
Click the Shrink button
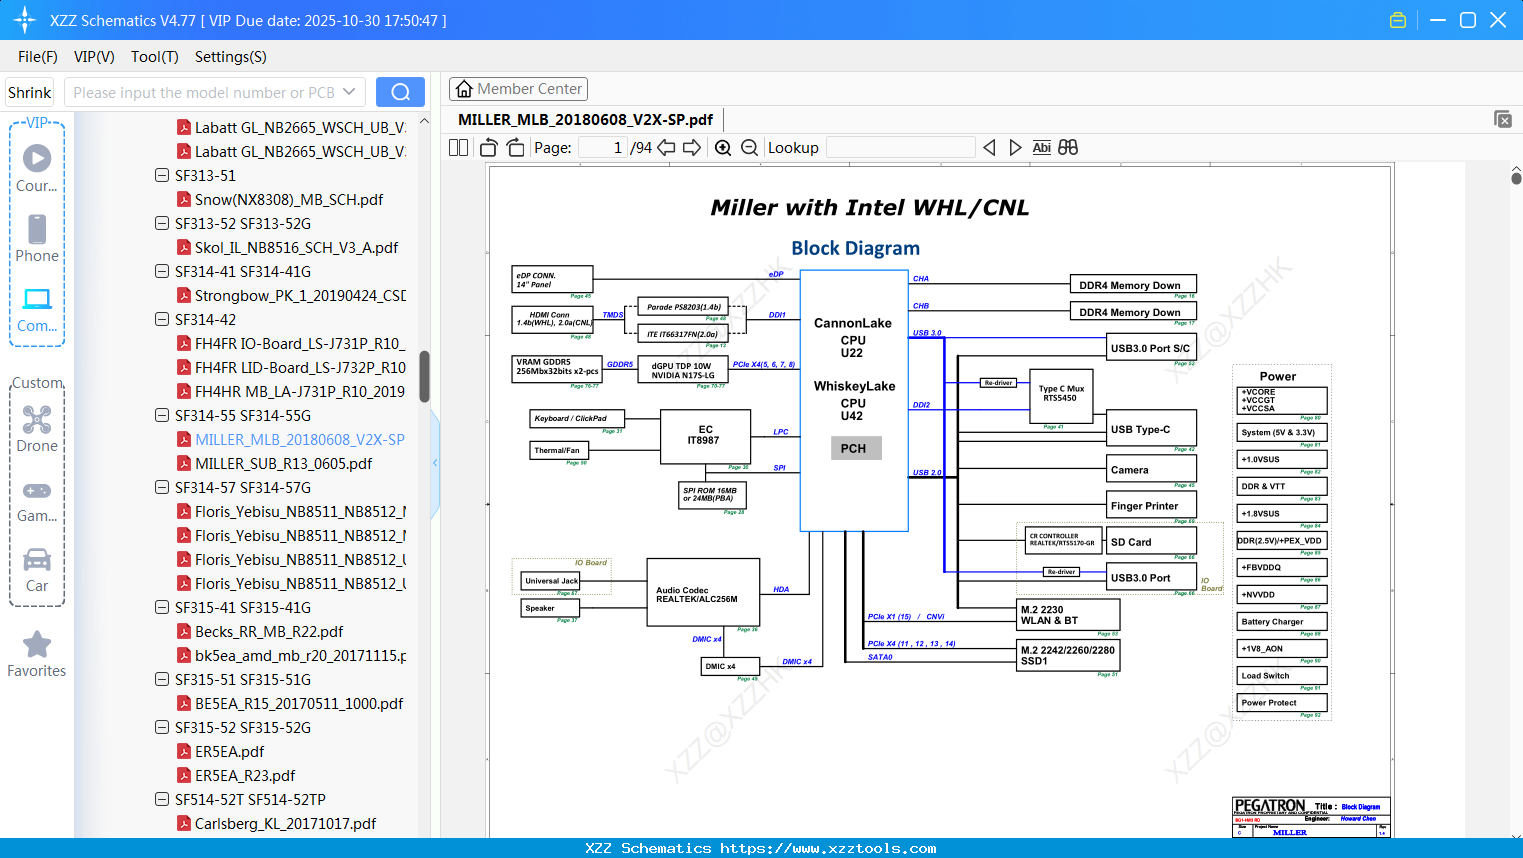pos(30,92)
